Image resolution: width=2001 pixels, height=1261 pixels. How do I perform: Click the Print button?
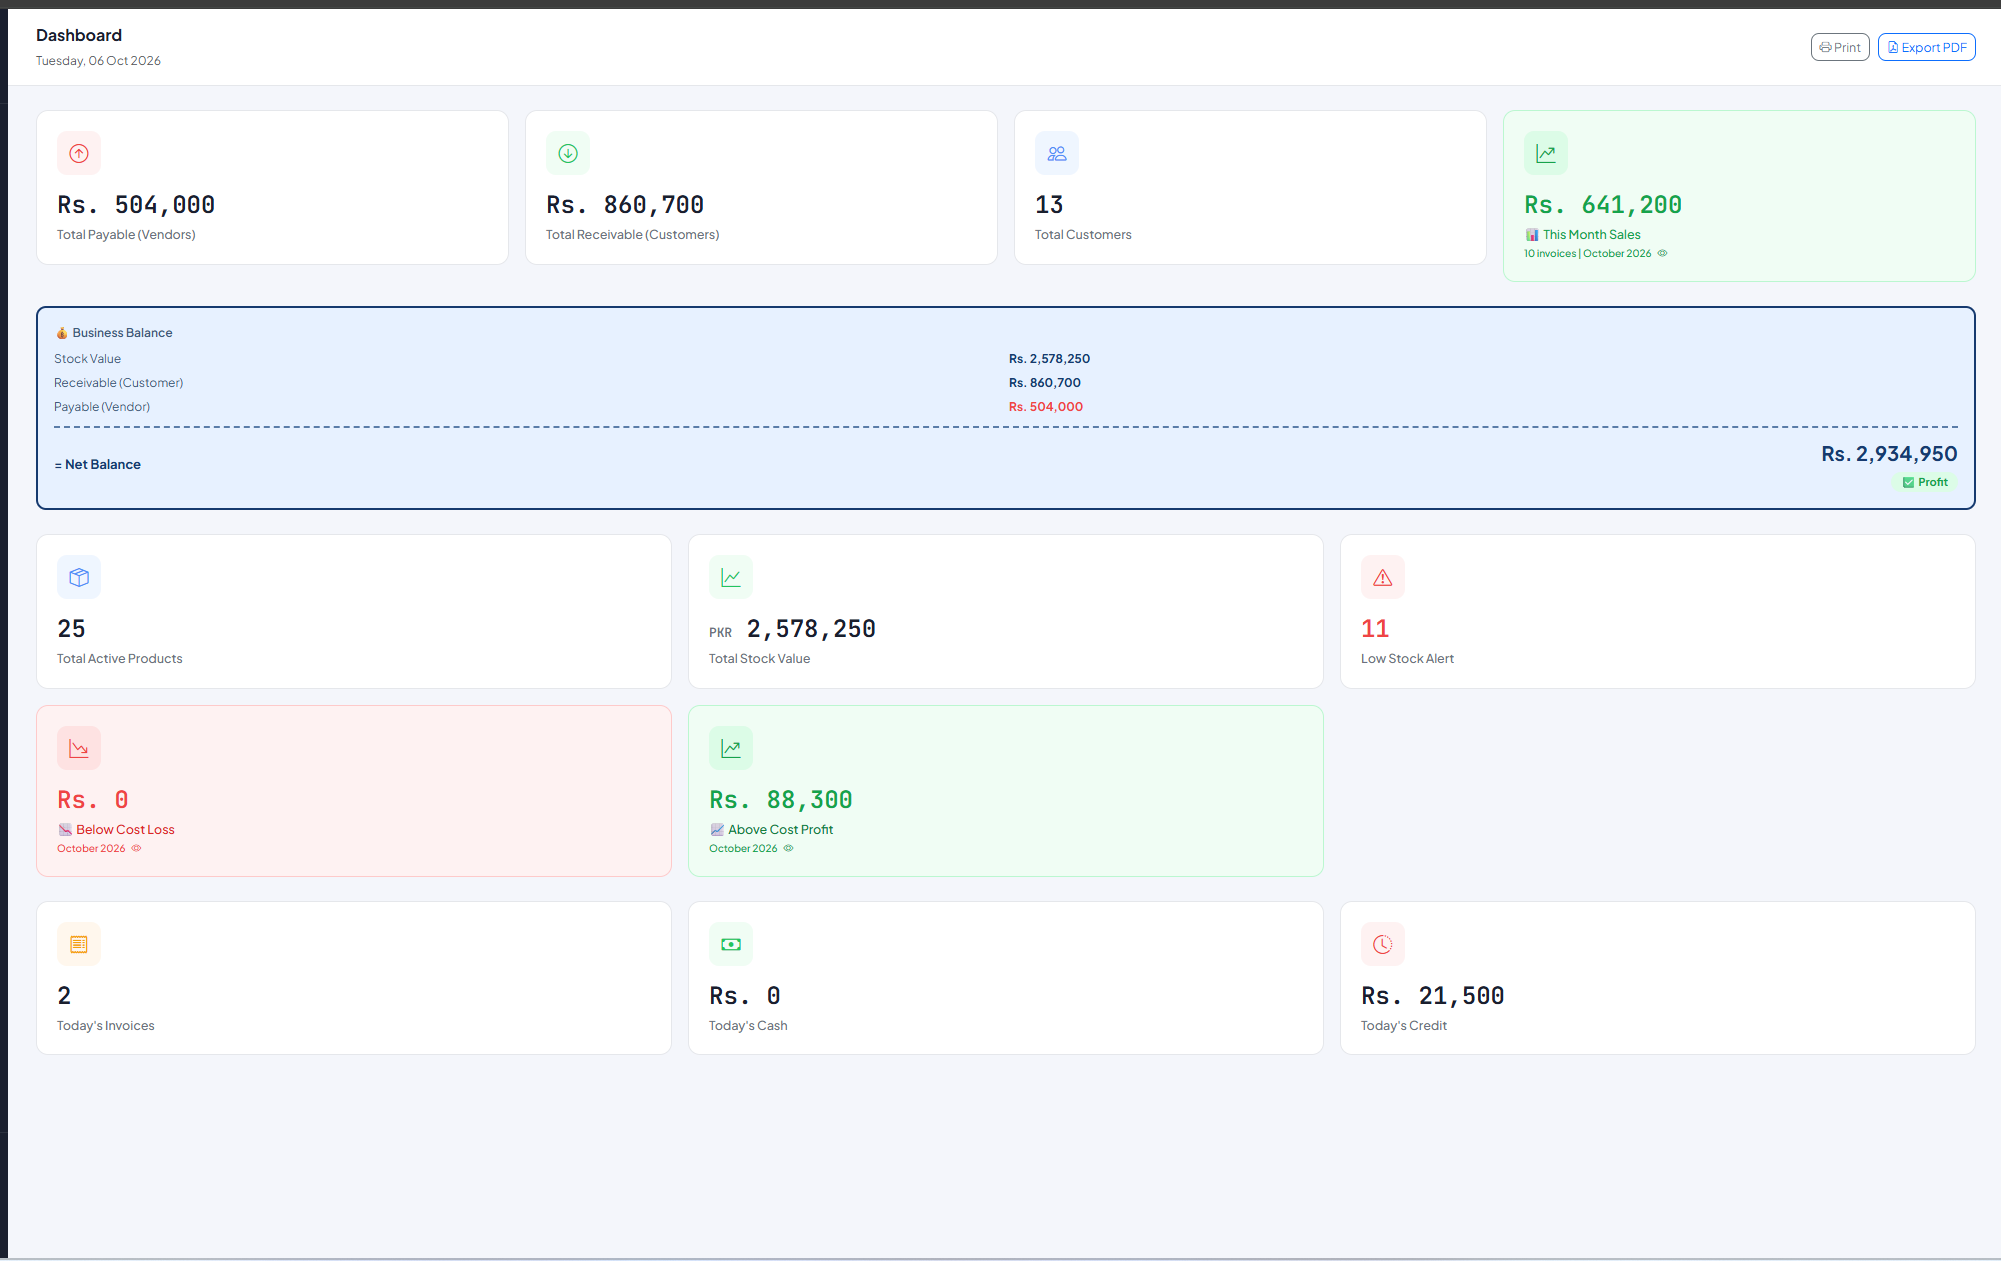tap(1839, 47)
